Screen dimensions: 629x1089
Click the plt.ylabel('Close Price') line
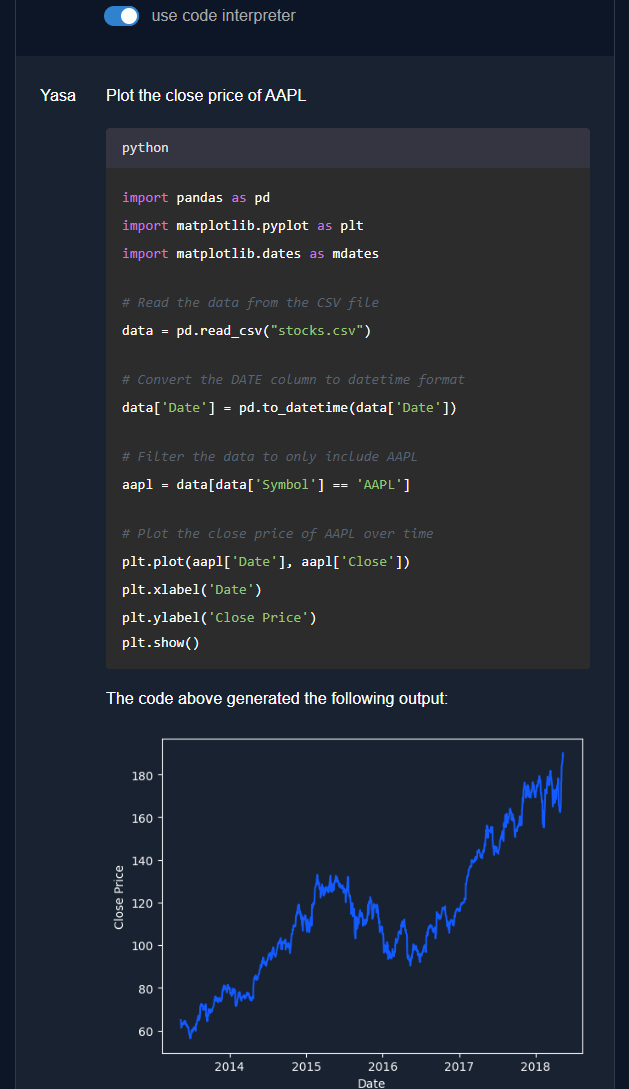pyautogui.click(x=219, y=617)
